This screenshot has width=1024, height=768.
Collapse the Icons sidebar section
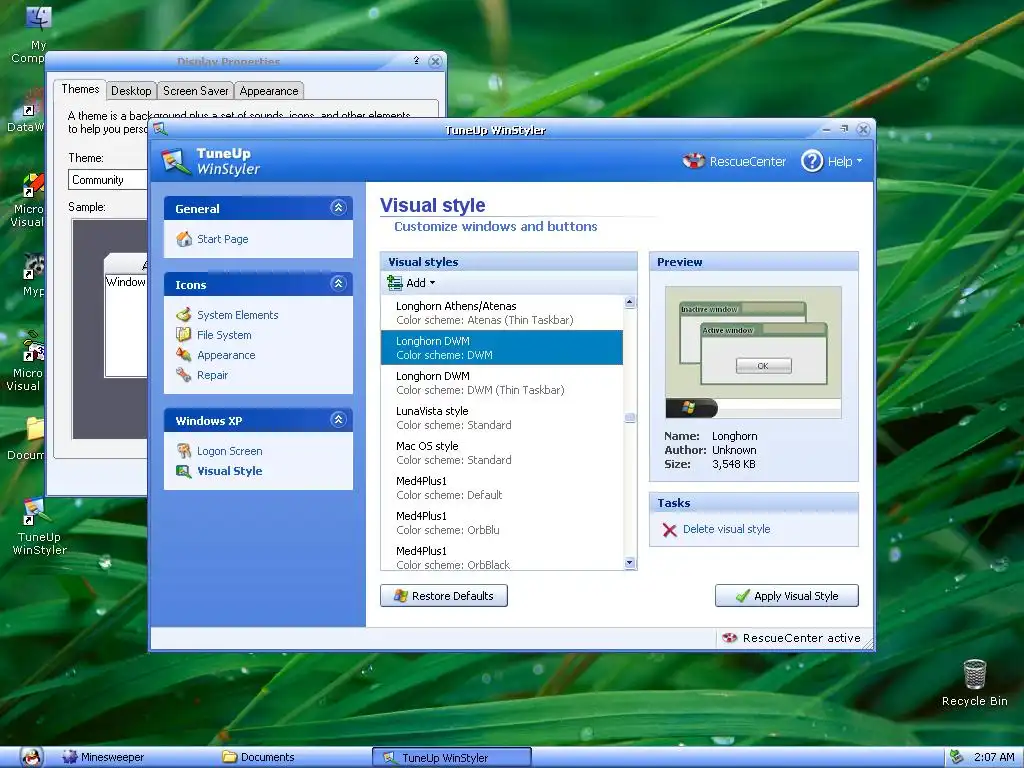pos(338,283)
